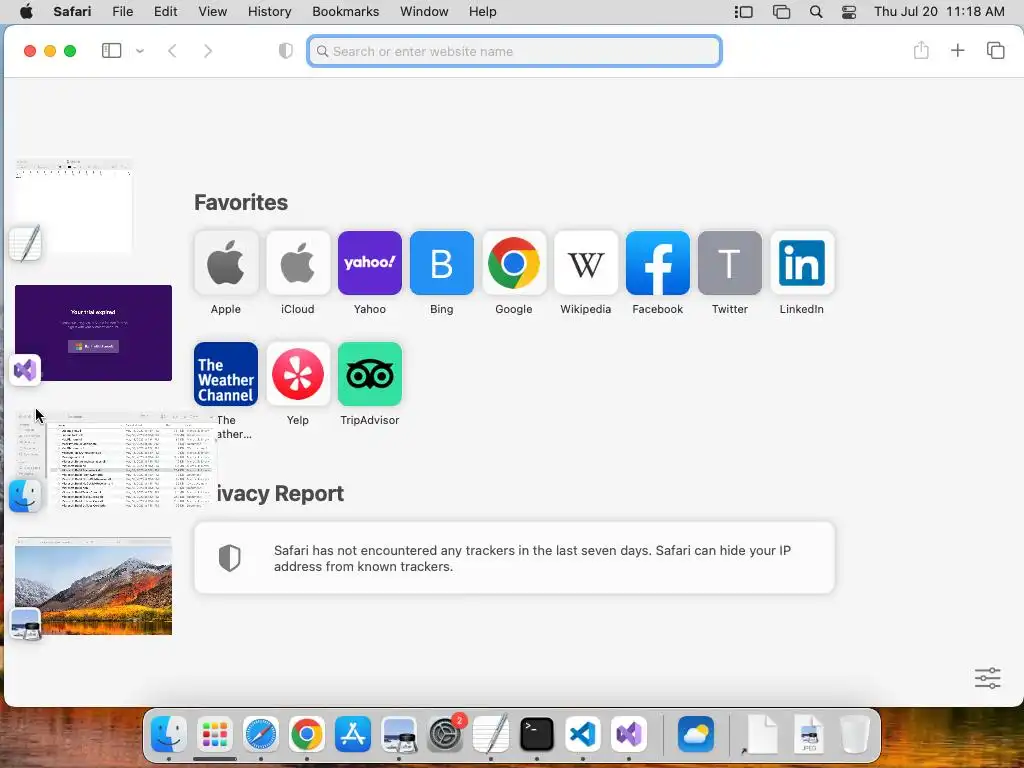Open the blank document alias in Dock

(761, 734)
